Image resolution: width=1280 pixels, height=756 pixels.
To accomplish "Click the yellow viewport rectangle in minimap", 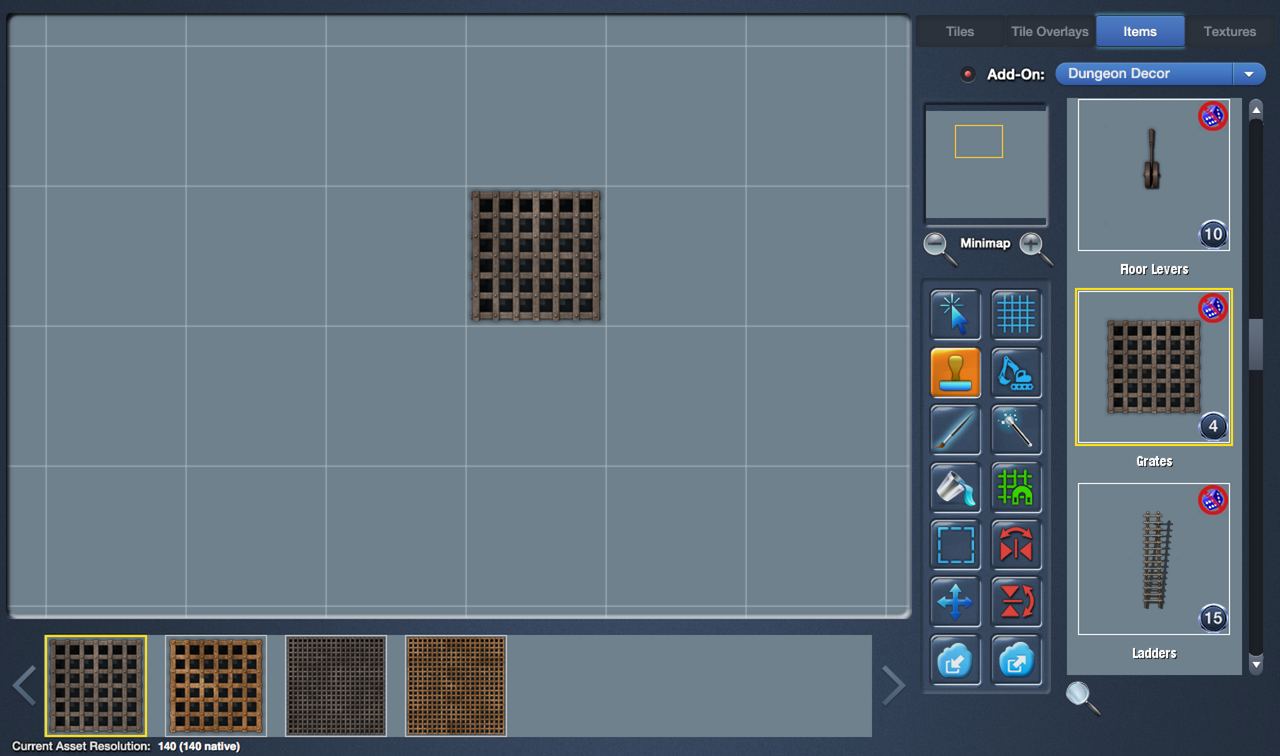I will (979, 141).
